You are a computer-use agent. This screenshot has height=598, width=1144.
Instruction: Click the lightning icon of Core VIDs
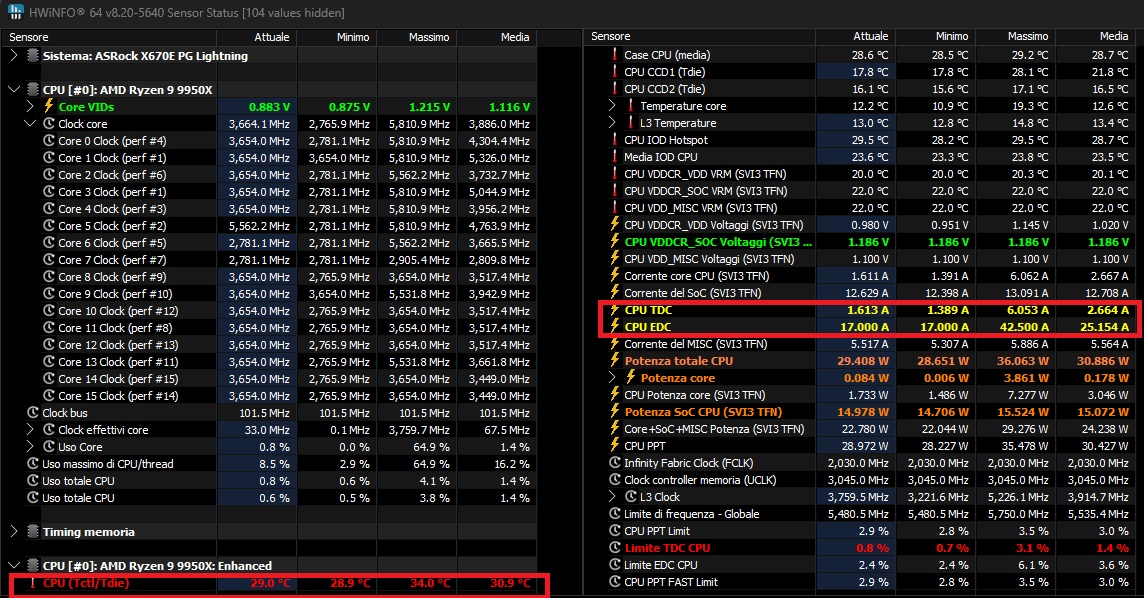[49, 106]
